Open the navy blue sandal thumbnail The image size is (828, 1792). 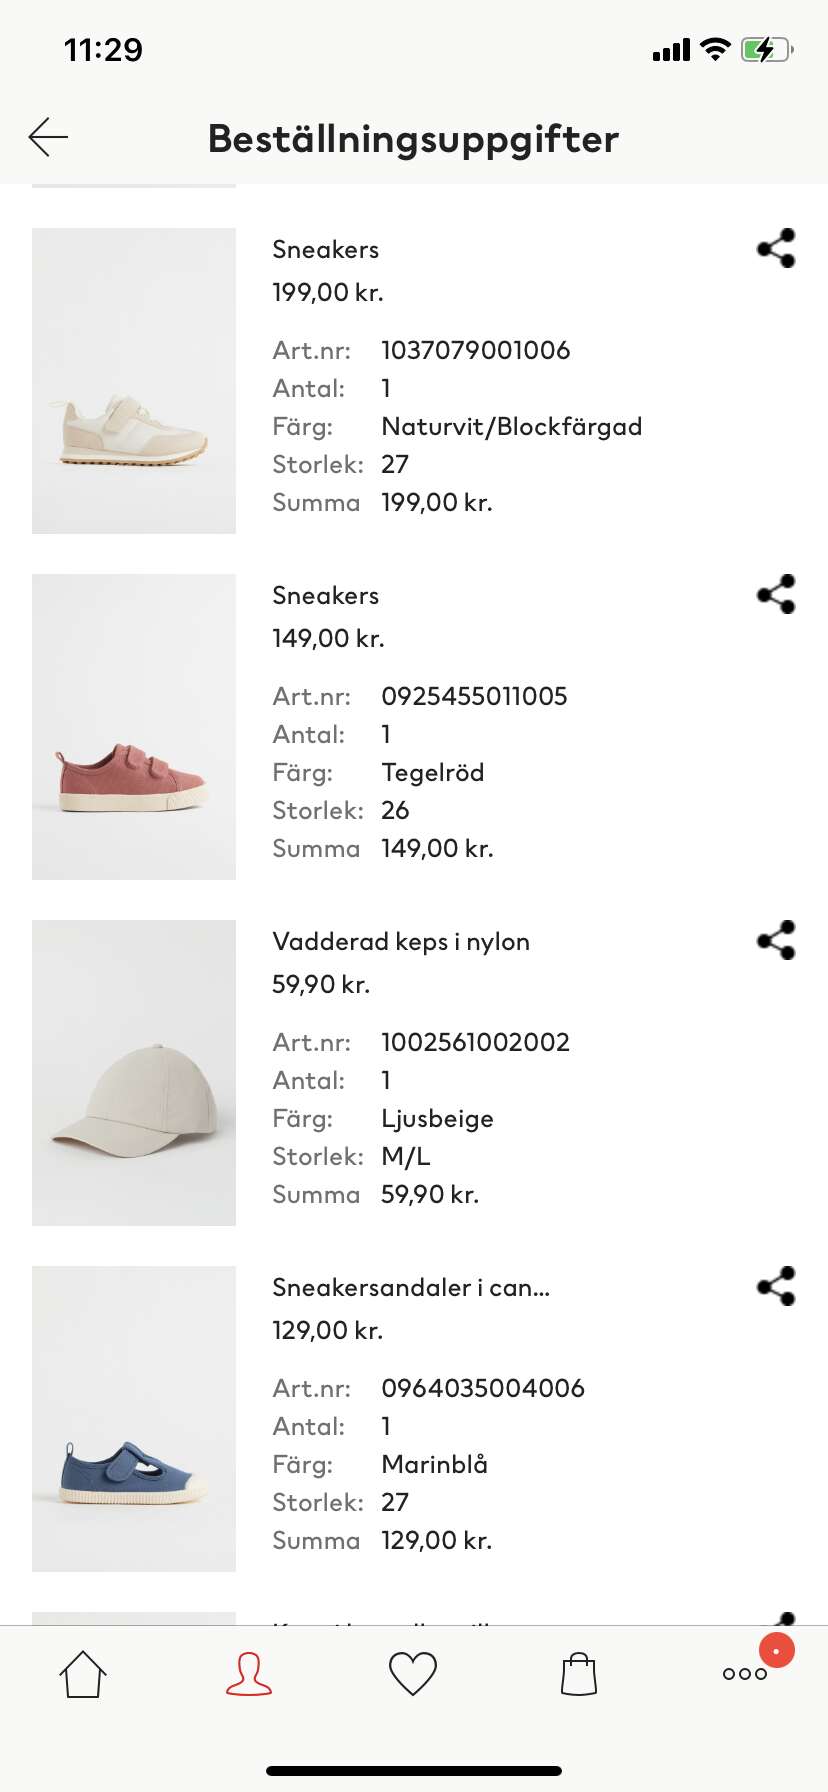point(134,1419)
